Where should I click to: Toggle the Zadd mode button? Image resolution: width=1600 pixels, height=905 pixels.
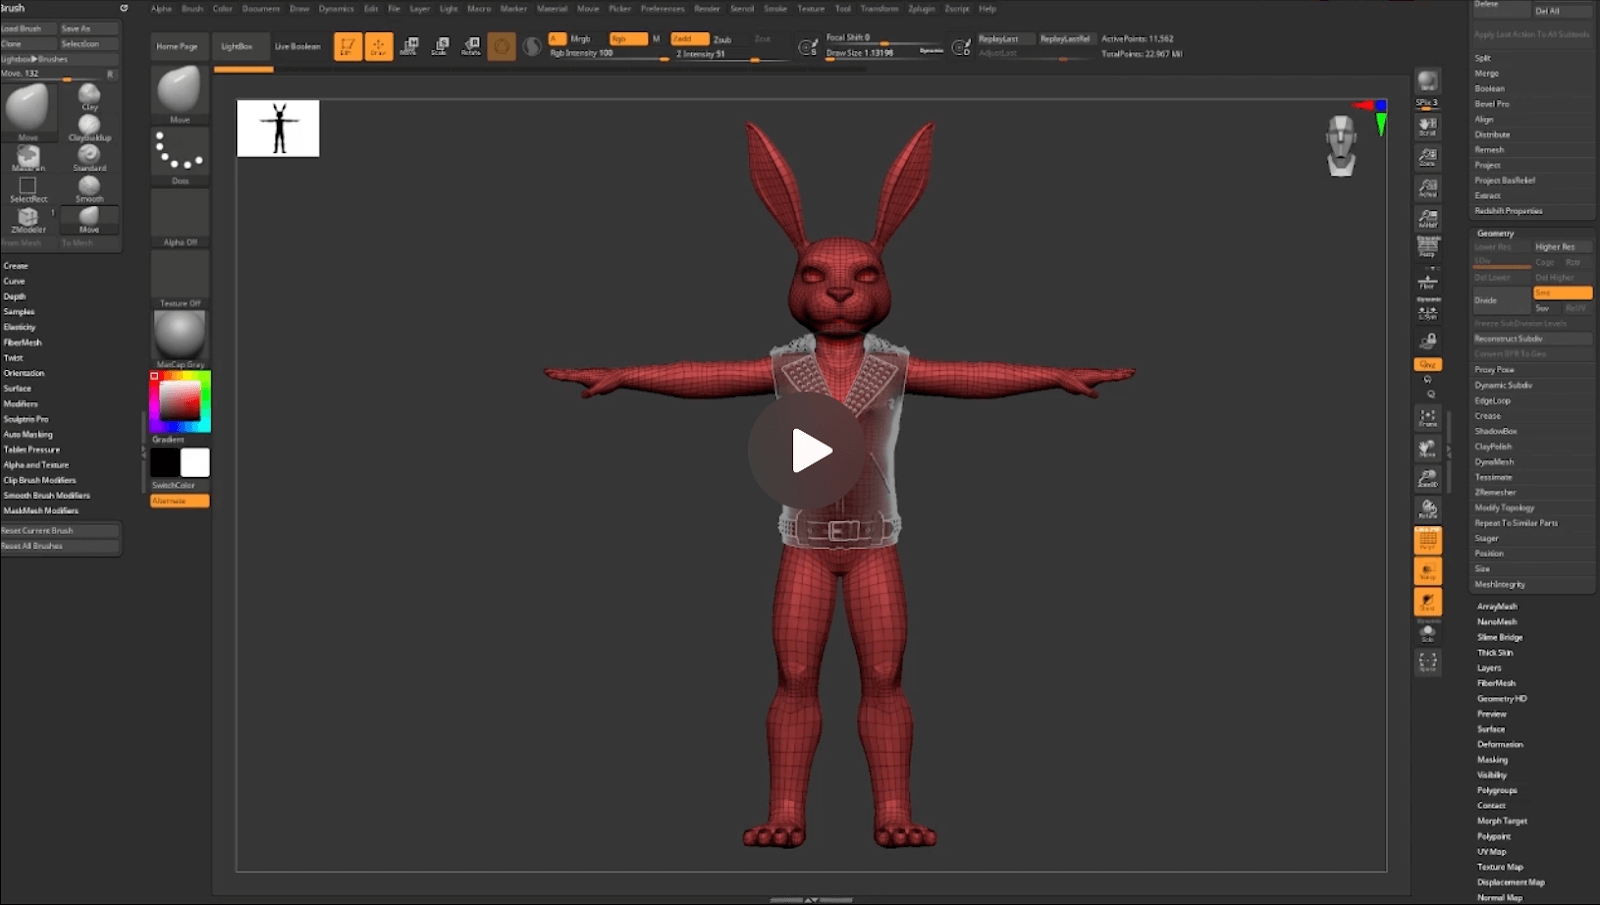(688, 39)
